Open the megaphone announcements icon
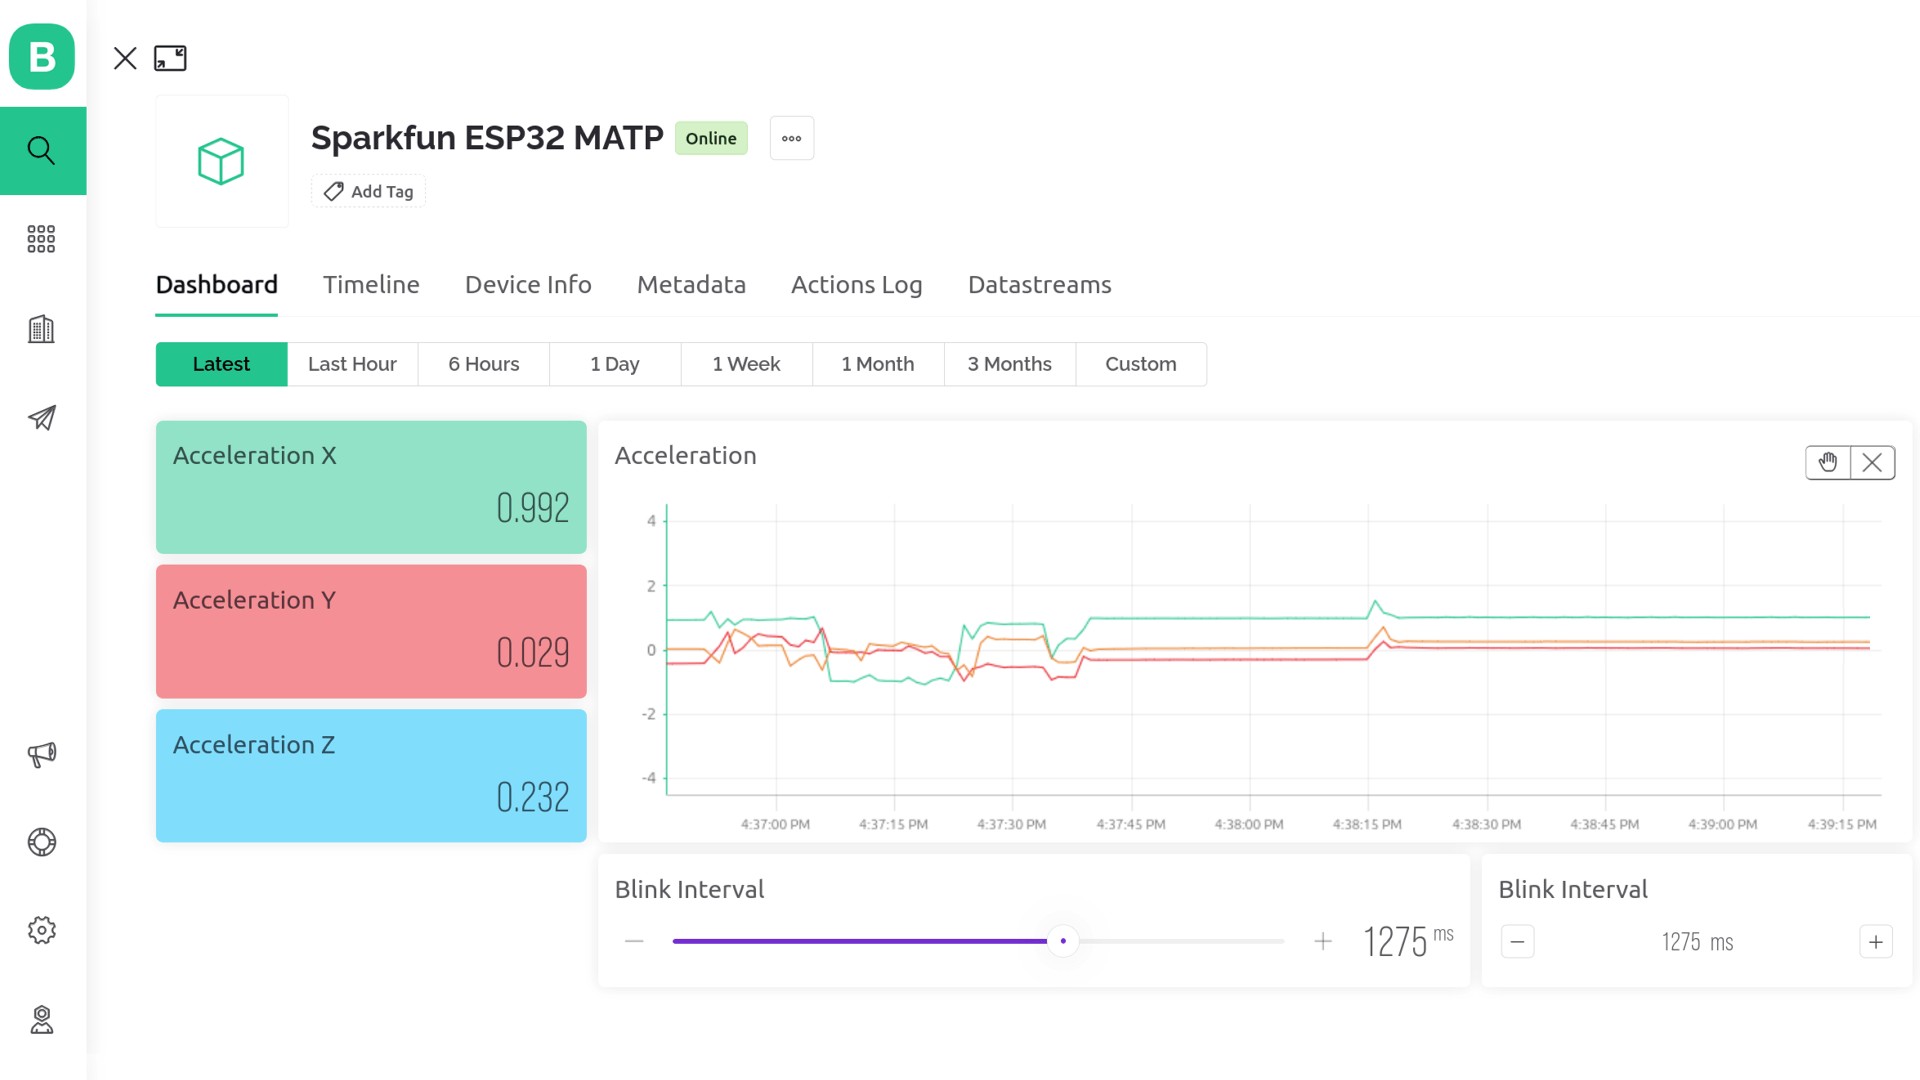Viewport: 1920px width, 1080px height. (42, 754)
